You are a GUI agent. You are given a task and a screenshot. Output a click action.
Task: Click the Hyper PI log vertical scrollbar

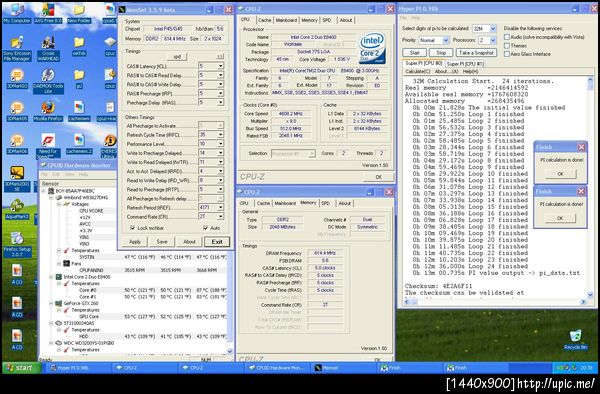coord(590,187)
